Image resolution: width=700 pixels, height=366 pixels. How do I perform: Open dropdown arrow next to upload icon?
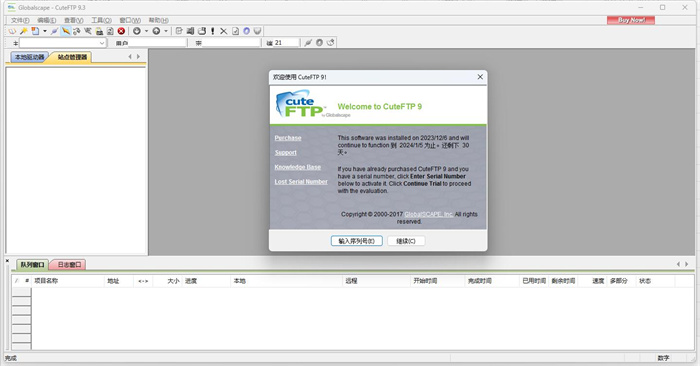click(166, 31)
